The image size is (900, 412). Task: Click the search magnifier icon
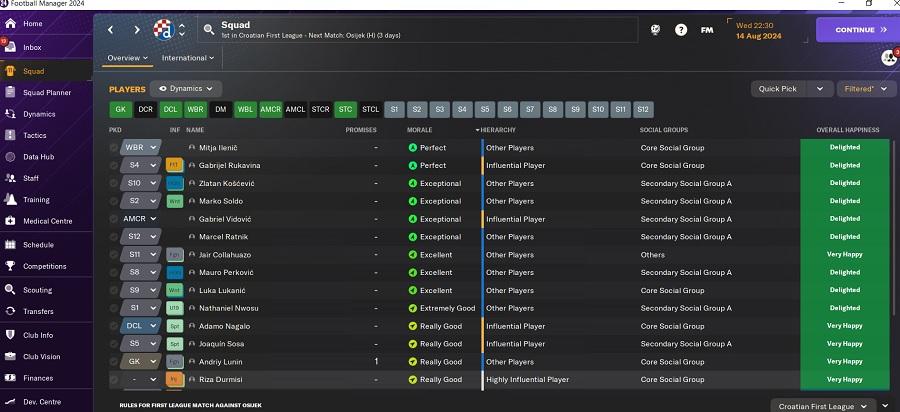pos(209,30)
